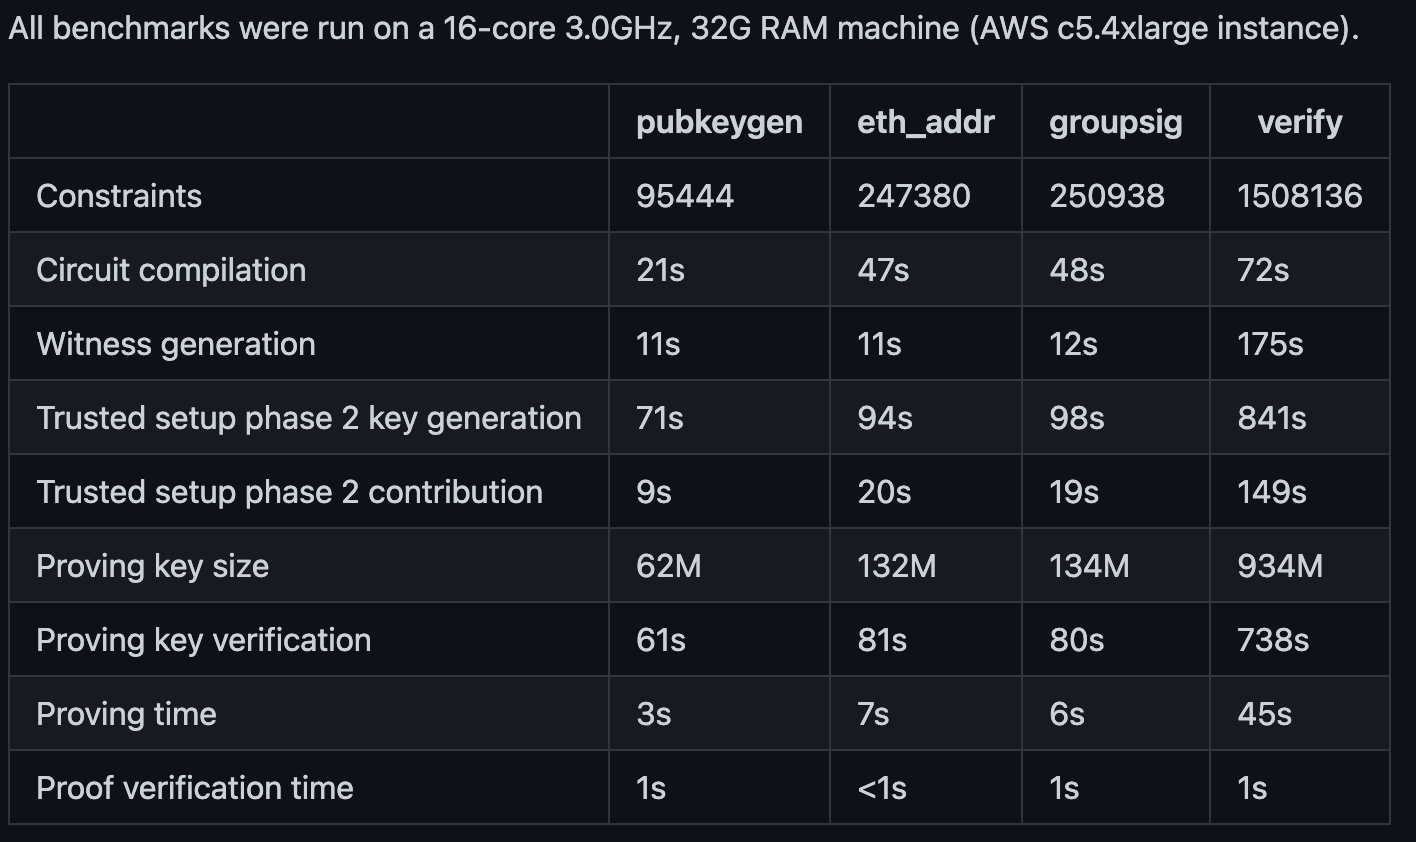Image resolution: width=1416 pixels, height=842 pixels.
Task: Click the verify column header
Action: 1299,122
